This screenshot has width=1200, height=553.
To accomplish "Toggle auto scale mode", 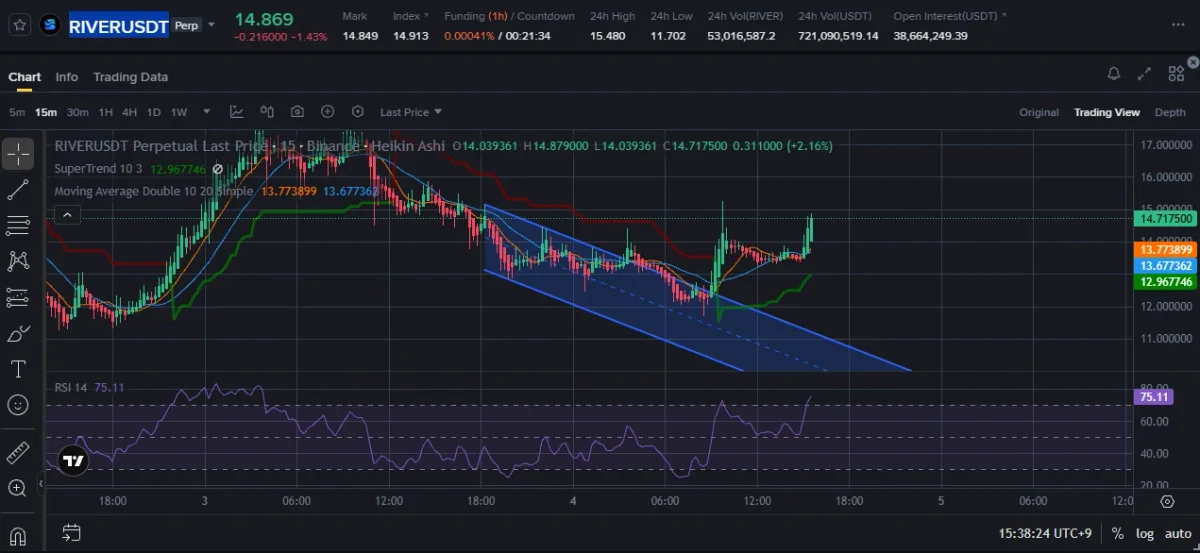I will (1178, 533).
